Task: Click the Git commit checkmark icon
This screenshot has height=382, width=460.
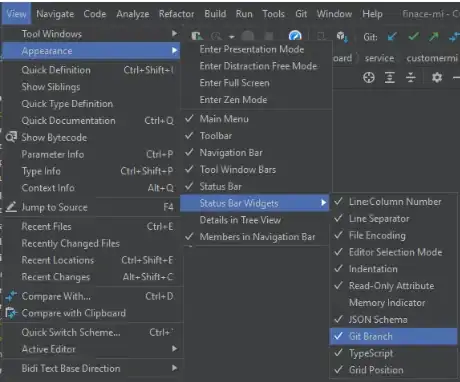Action: [413, 36]
